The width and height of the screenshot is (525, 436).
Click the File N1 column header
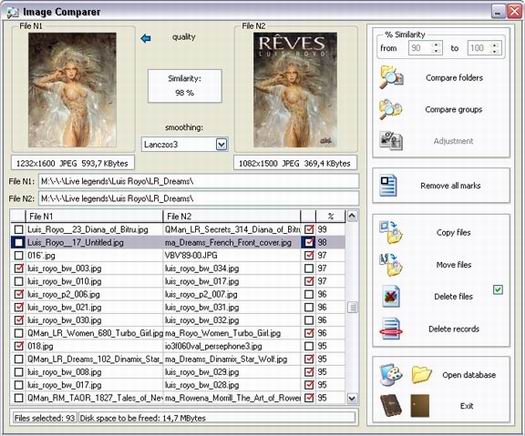pyautogui.click(x=94, y=216)
